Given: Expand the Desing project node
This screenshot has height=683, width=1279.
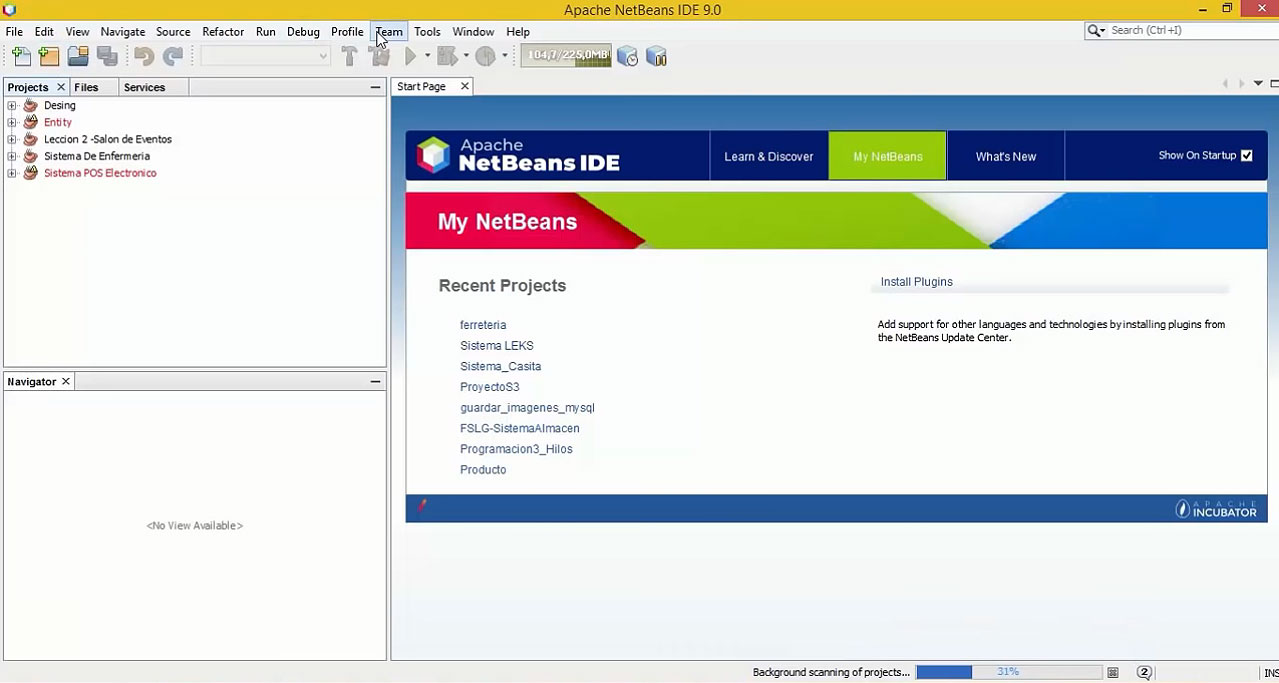Looking at the screenshot, I should pos(12,106).
